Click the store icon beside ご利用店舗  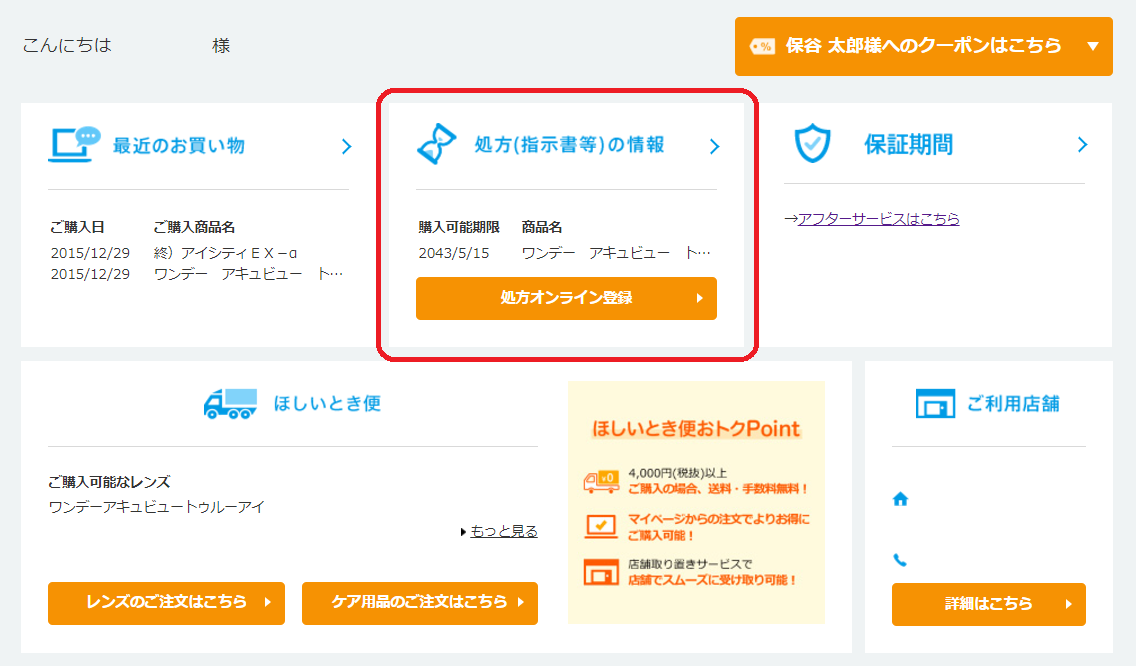point(935,403)
